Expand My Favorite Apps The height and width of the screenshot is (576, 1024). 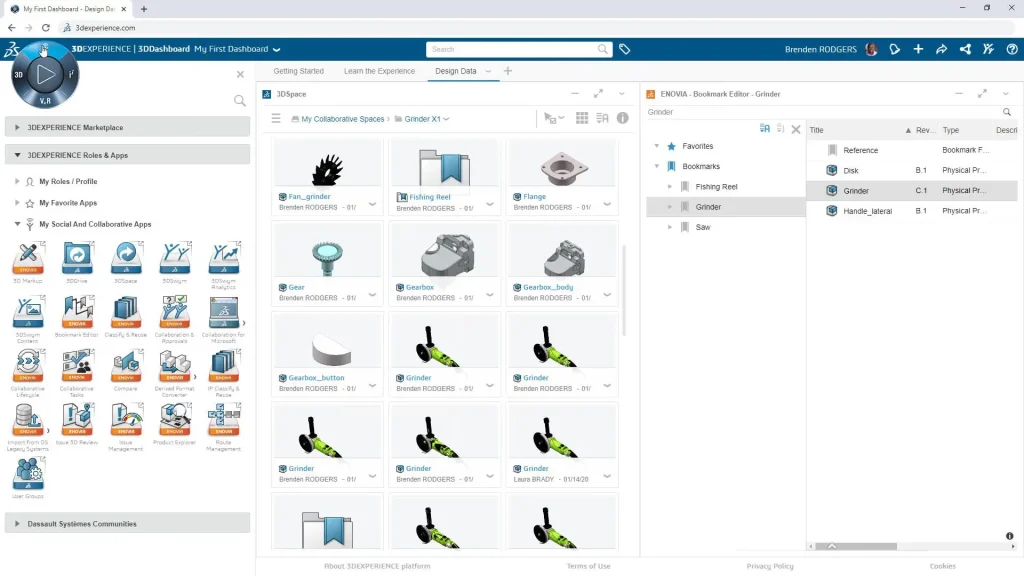(x=17, y=202)
